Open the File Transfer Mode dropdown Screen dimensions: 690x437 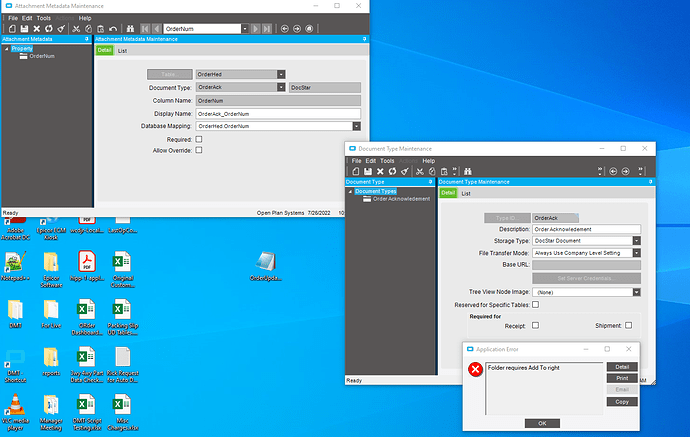click(x=636, y=253)
